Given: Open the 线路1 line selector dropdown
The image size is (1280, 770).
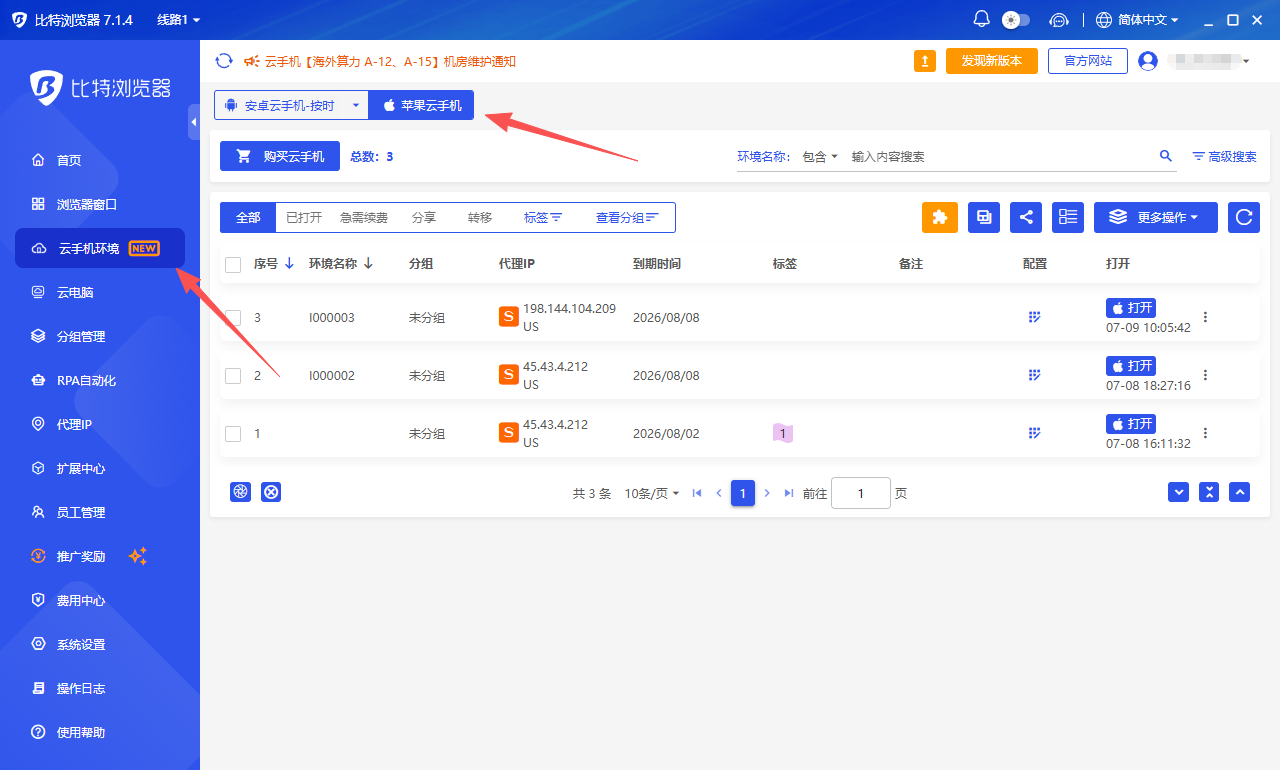Looking at the screenshot, I should point(178,19).
